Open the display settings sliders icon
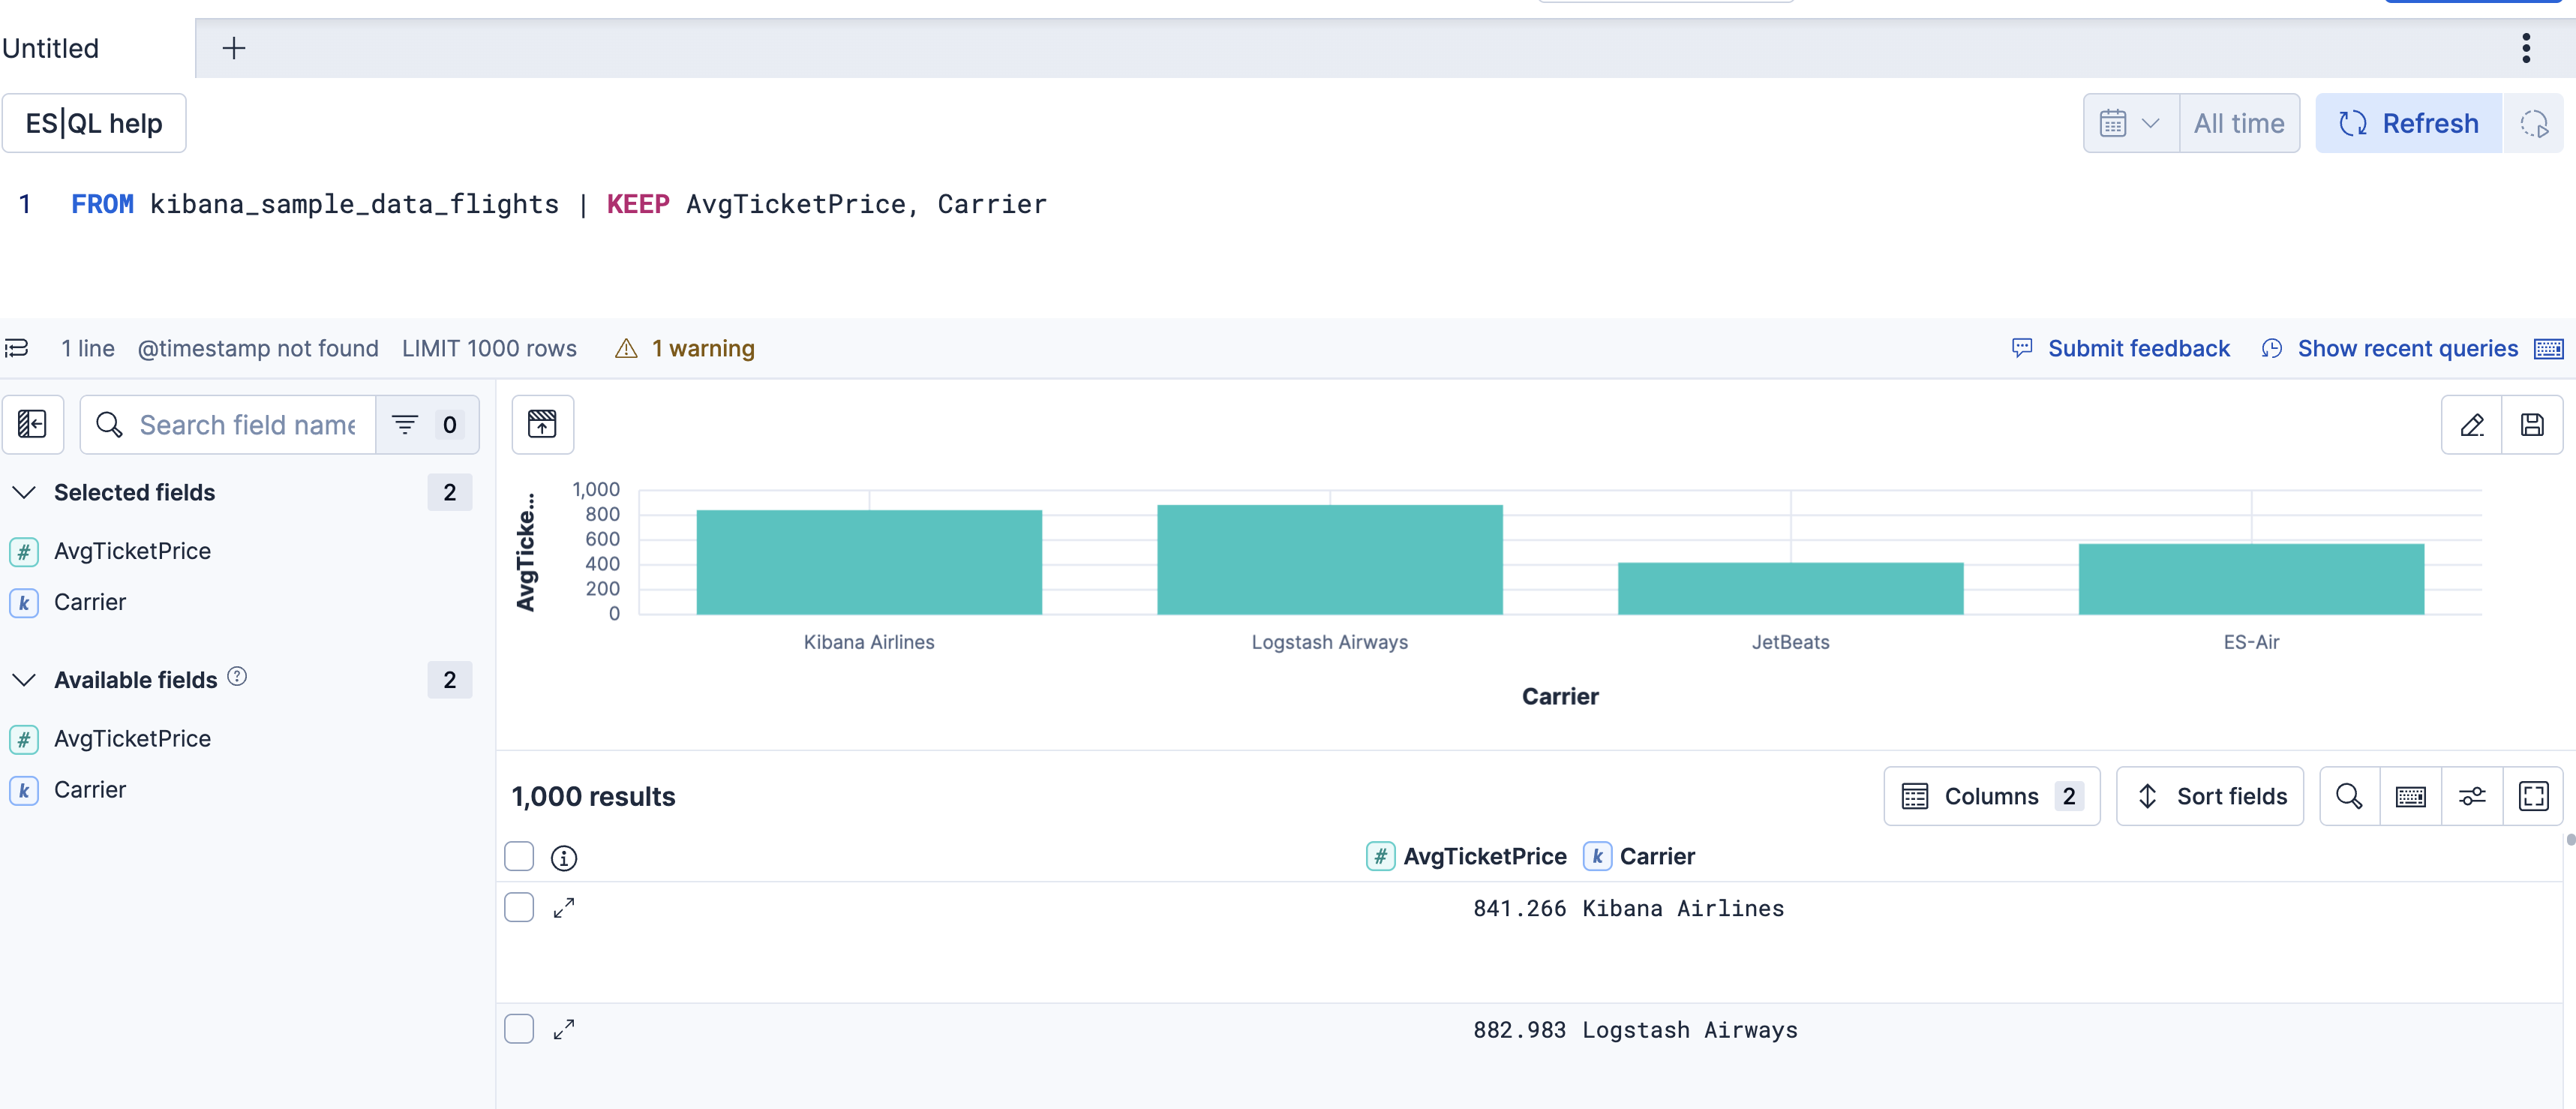 click(x=2472, y=796)
